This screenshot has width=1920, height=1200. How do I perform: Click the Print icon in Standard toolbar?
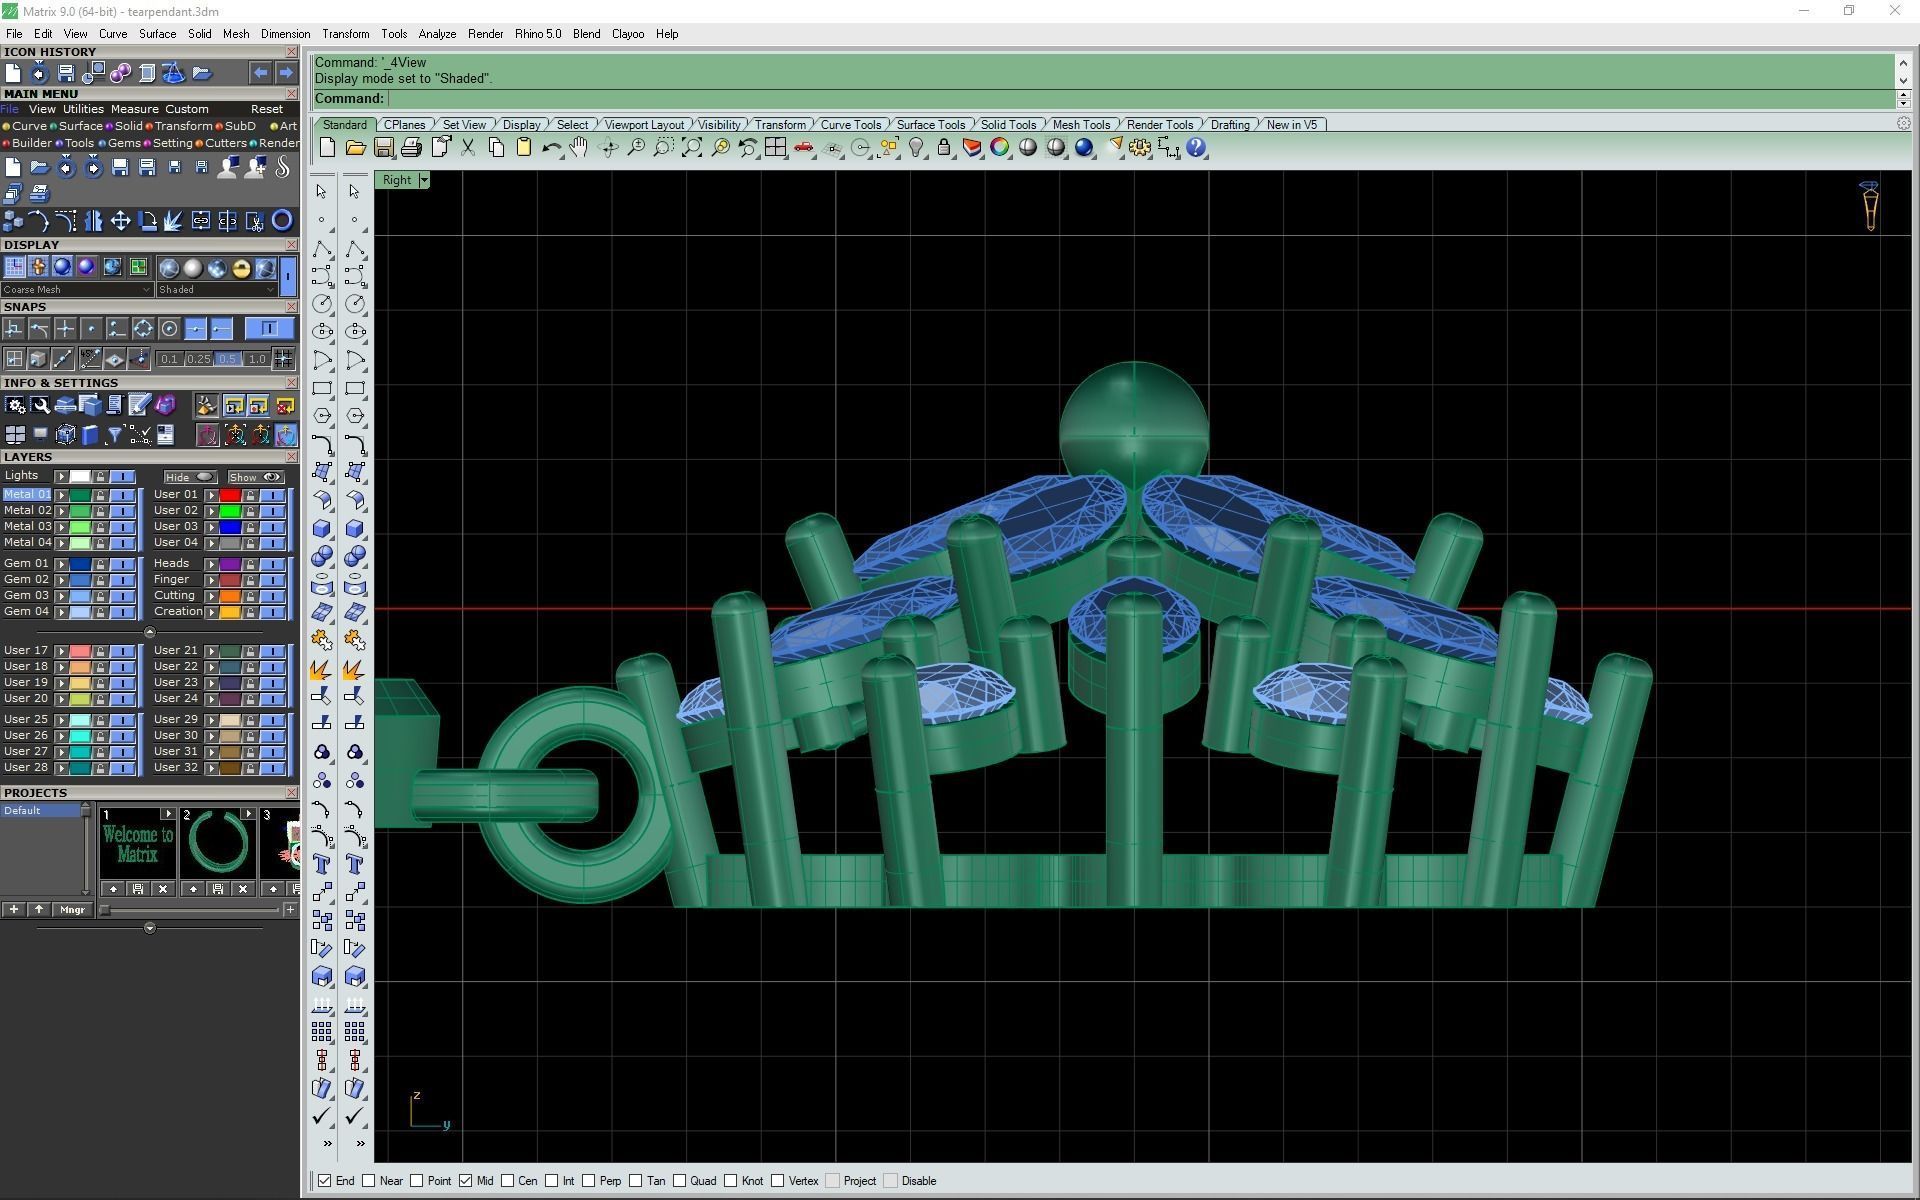(x=411, y=148)
